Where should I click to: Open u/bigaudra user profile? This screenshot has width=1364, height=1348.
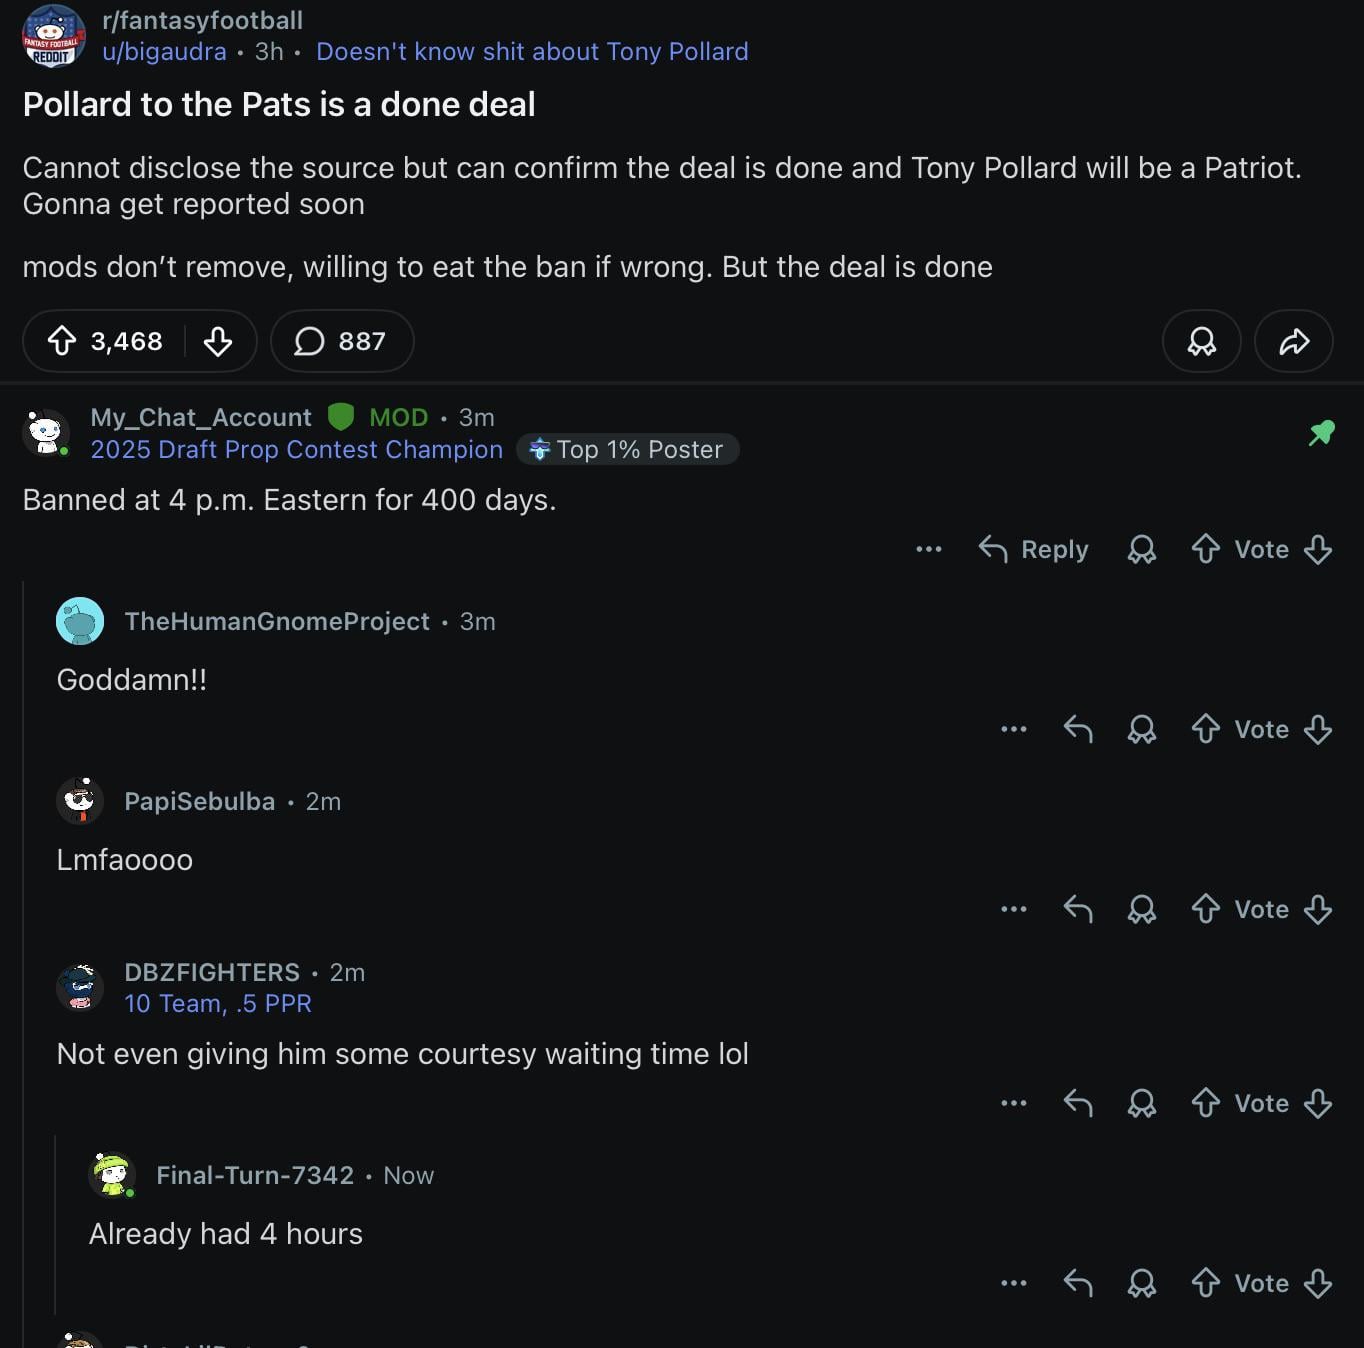(x=164, y=51)
